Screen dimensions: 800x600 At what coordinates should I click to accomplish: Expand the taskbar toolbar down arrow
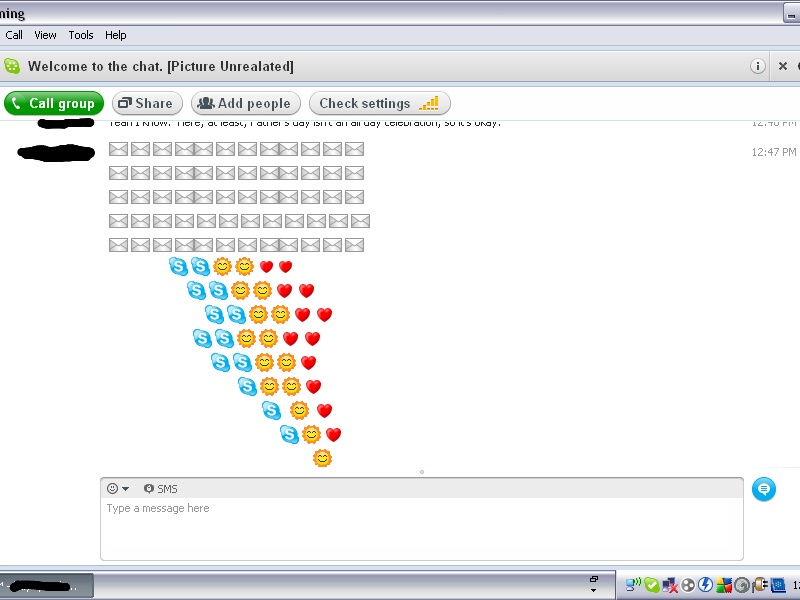point(593,591)
